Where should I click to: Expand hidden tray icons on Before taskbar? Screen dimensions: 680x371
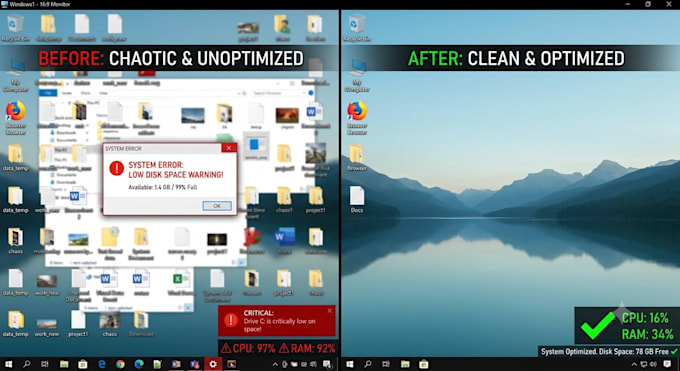click(x=275, y=364)
